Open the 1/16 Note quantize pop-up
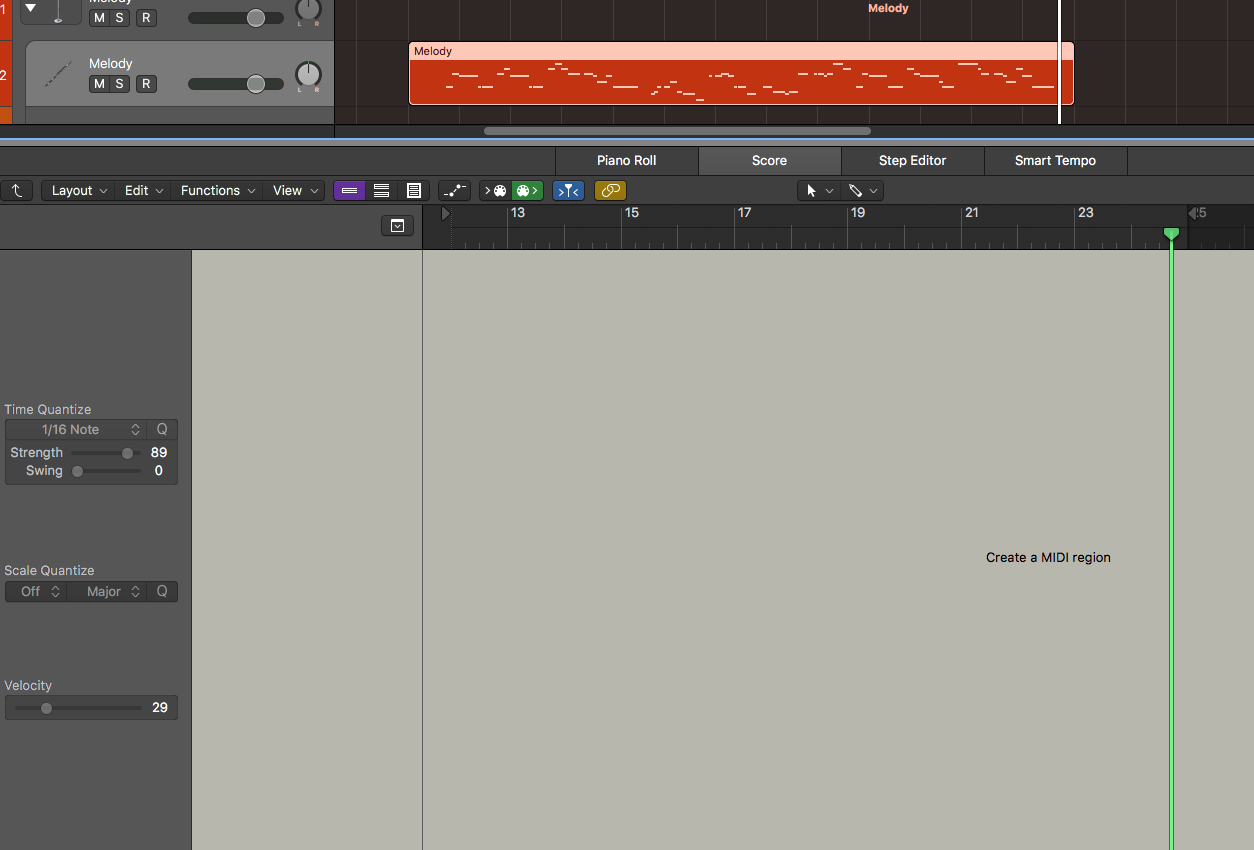Screen dimensions: 1254x850 coord(76,429)
